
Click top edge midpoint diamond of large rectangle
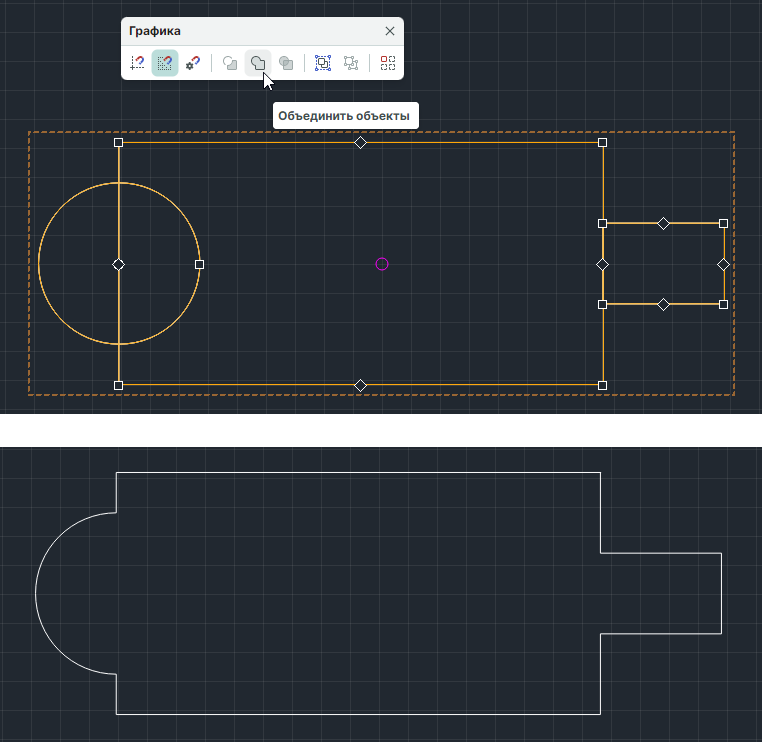(x=361, y=143)
